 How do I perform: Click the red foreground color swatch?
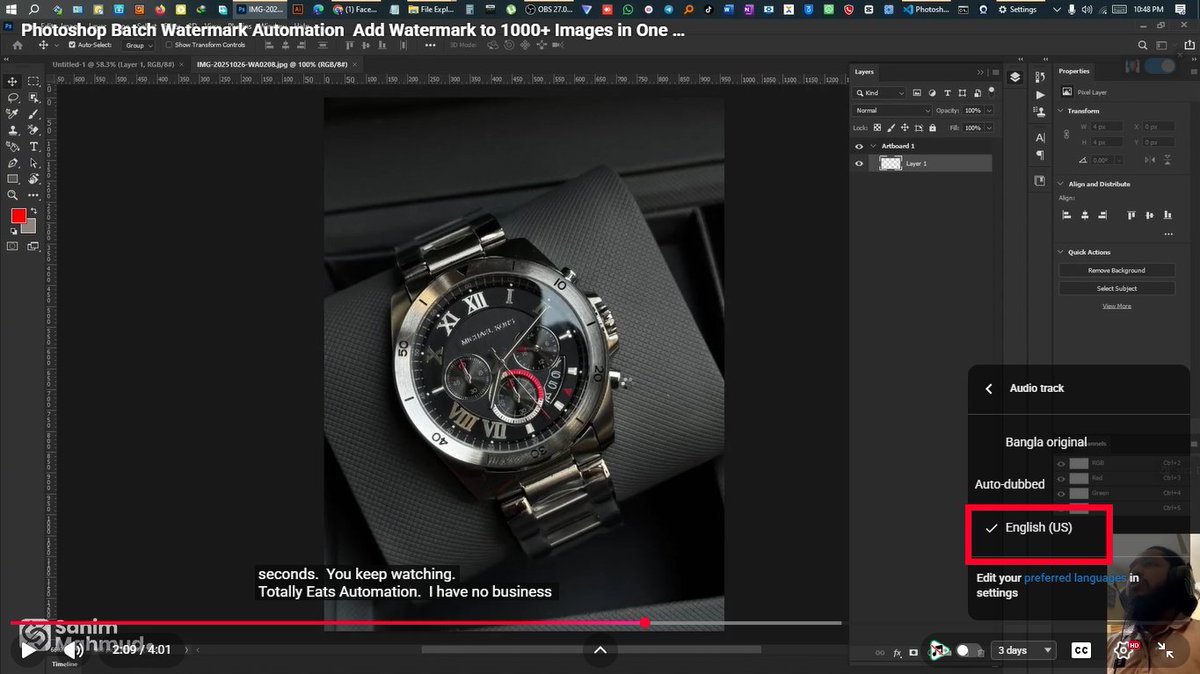18,216
